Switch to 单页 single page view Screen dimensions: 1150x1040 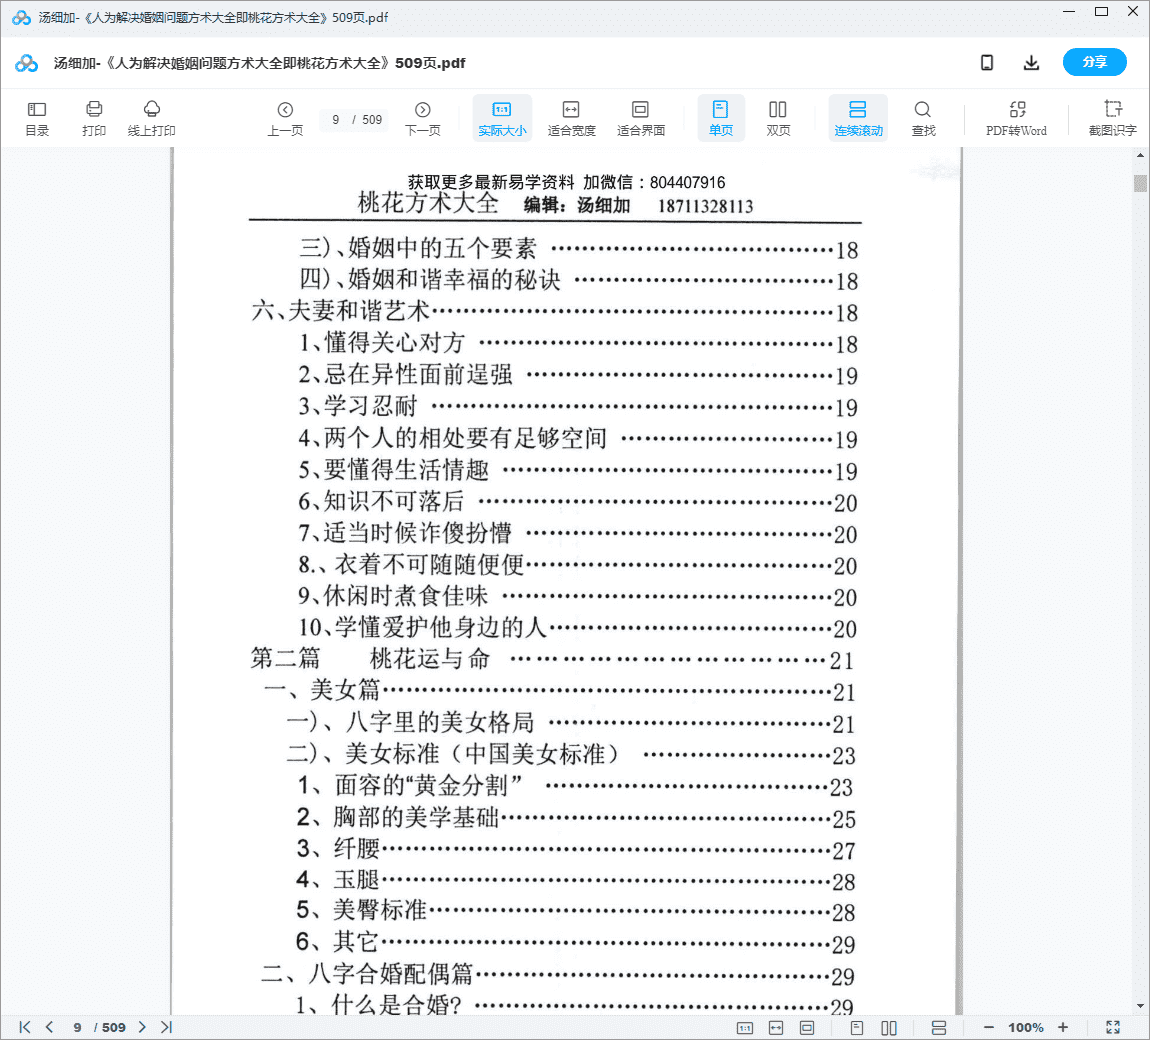[720, 118]
